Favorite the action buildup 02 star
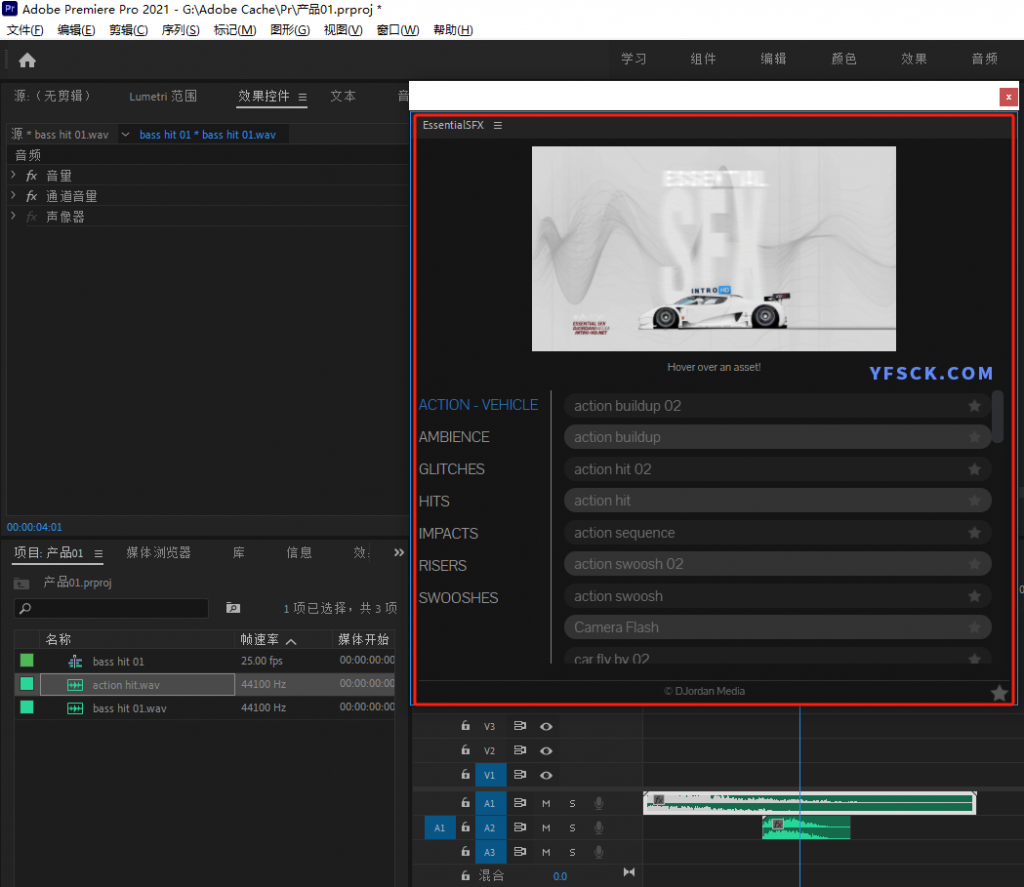The image size is (1024, 887). click(x=974, y=406)
